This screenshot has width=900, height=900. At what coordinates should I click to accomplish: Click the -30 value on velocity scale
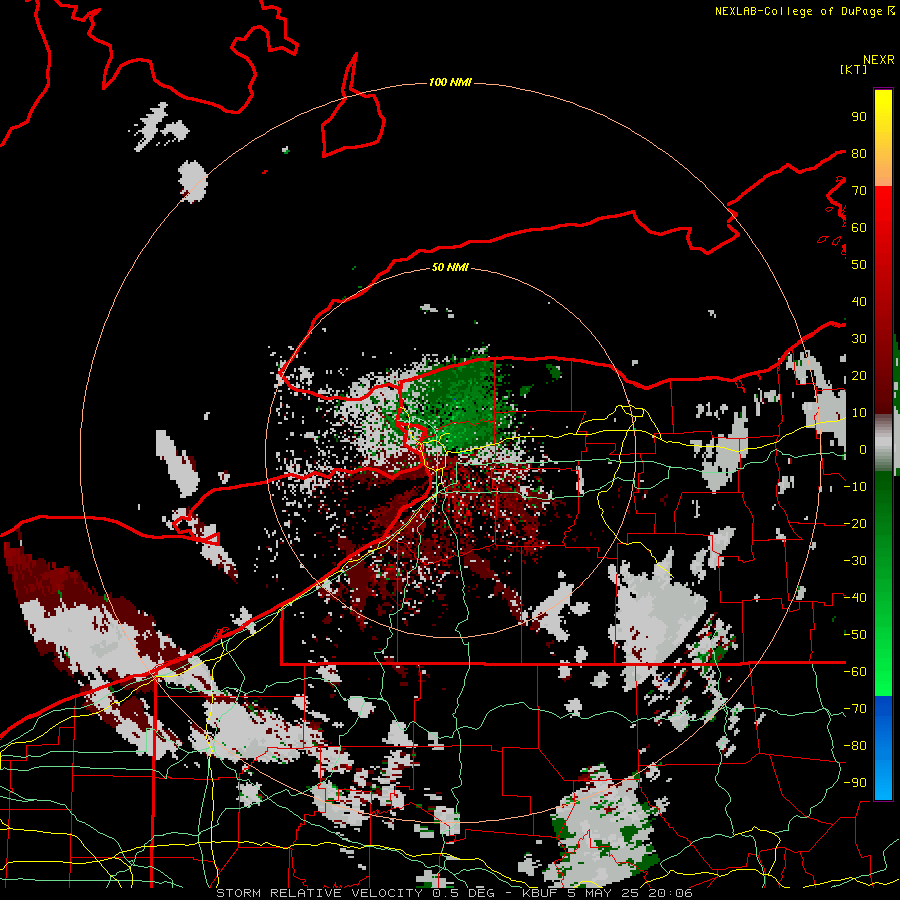click(x=856, y=561)
